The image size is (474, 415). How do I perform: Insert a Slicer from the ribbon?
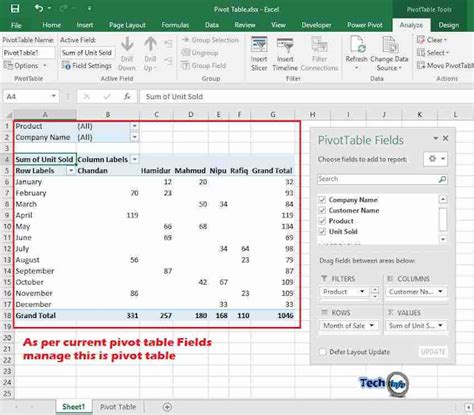(x=259, y=53)
